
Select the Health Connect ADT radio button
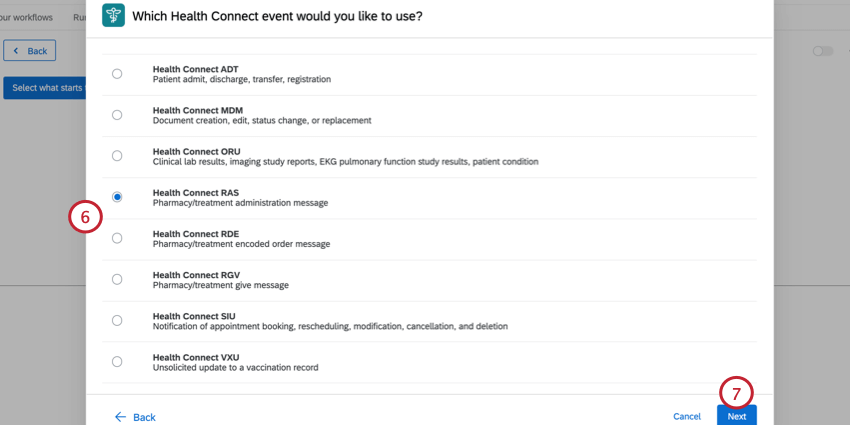117,74
